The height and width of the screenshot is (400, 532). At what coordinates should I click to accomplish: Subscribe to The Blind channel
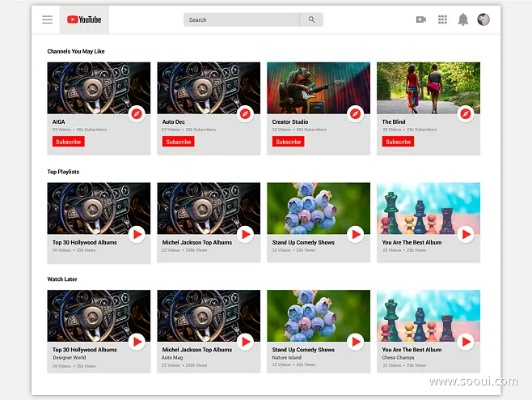pyautogui.click(x=398, y=141)
